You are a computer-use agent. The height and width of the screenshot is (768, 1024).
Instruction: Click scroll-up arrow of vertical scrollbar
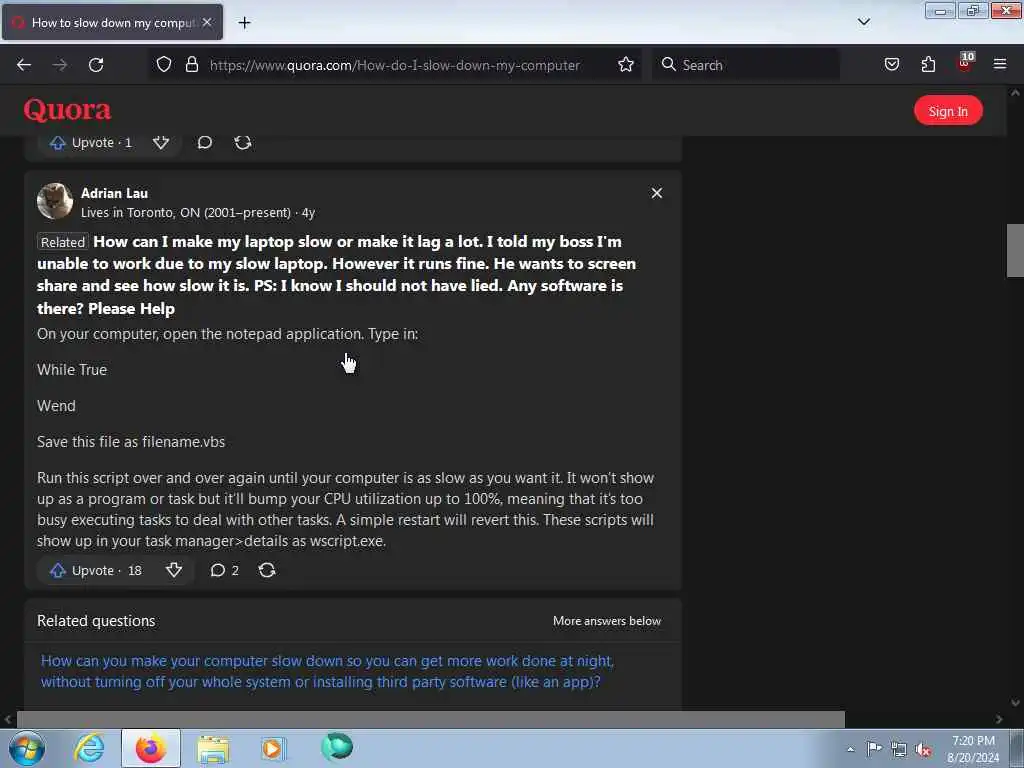[1015, 93]
